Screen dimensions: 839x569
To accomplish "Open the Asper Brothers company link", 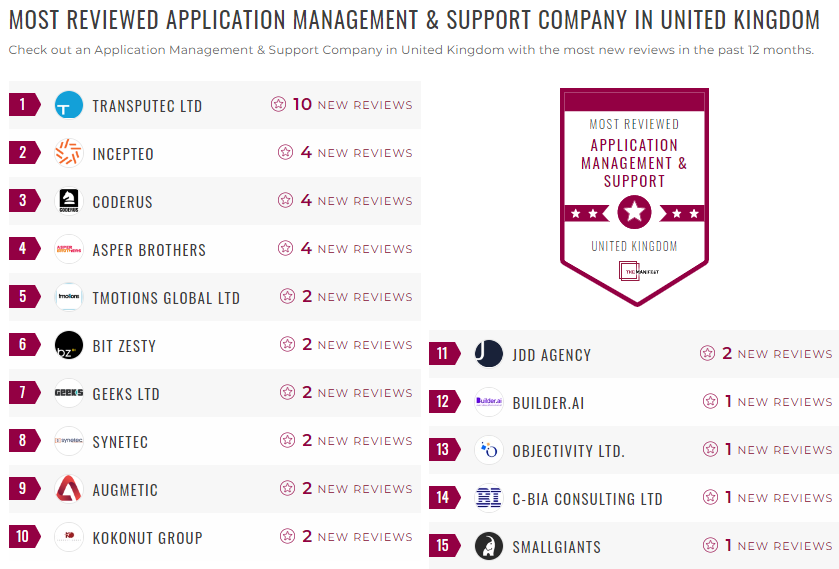I will point(149,250).
